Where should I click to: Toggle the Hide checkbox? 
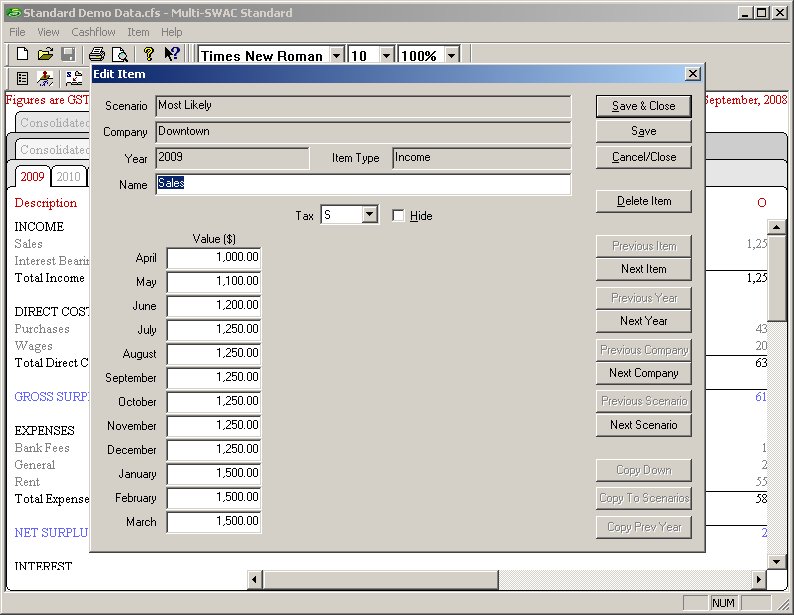(x=399, y=216)
